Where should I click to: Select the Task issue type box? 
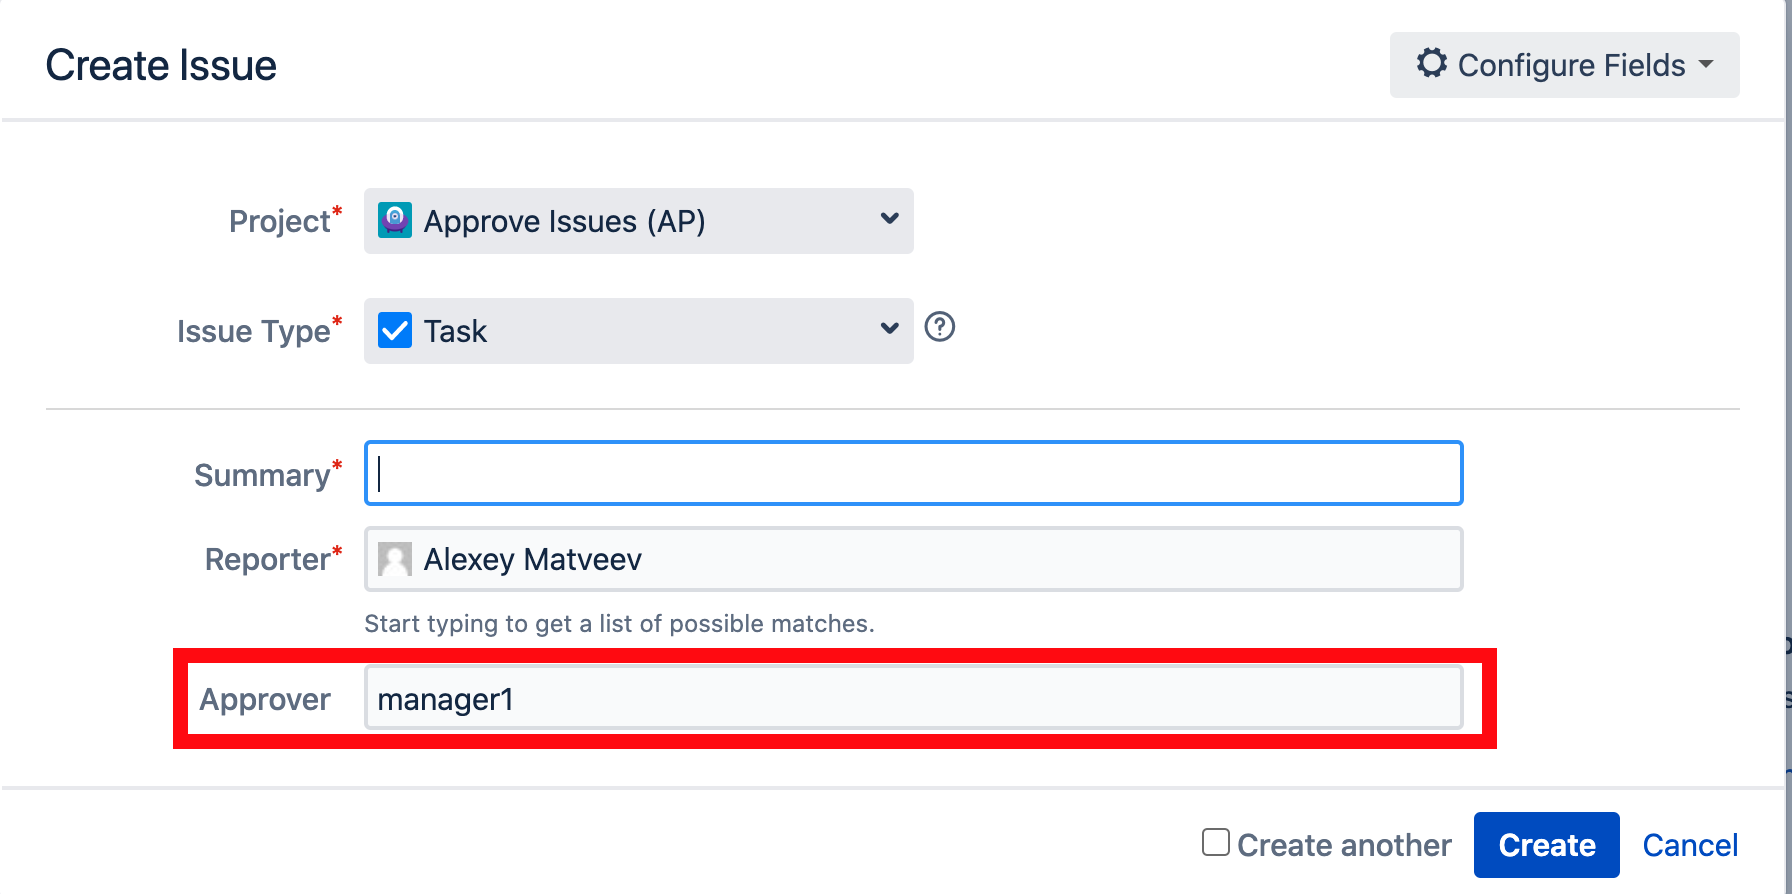point(639,331)
